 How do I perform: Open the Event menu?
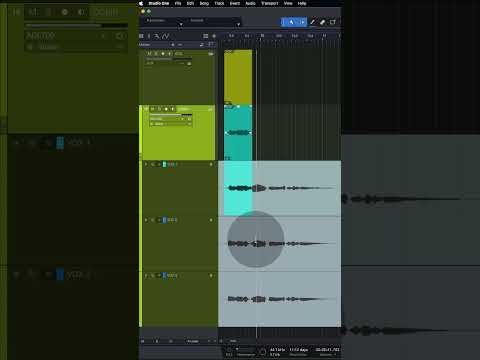[x=235, y=3]
